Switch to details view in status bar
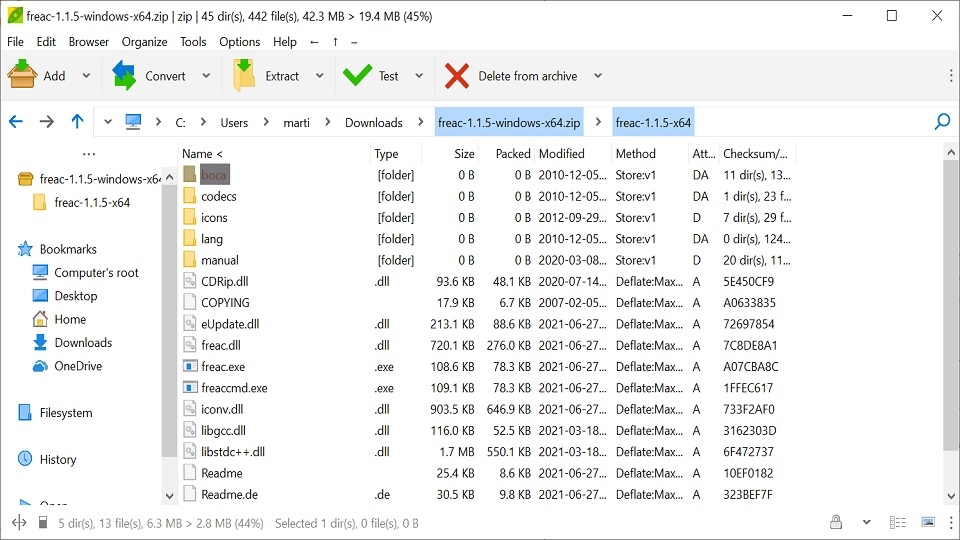The width and height of the screenshot is (960, 540). (899, 523)
